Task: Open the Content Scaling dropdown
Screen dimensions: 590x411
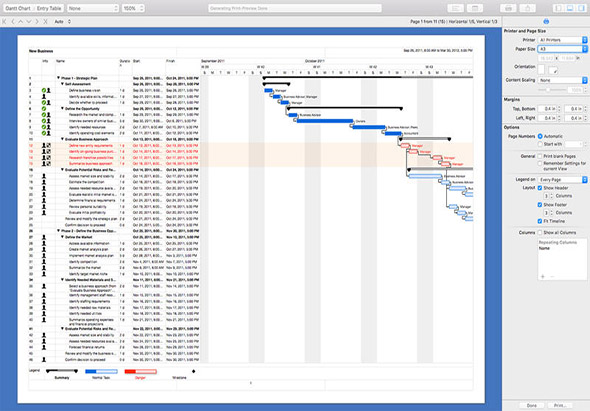Action: click(x=562, y=80)
